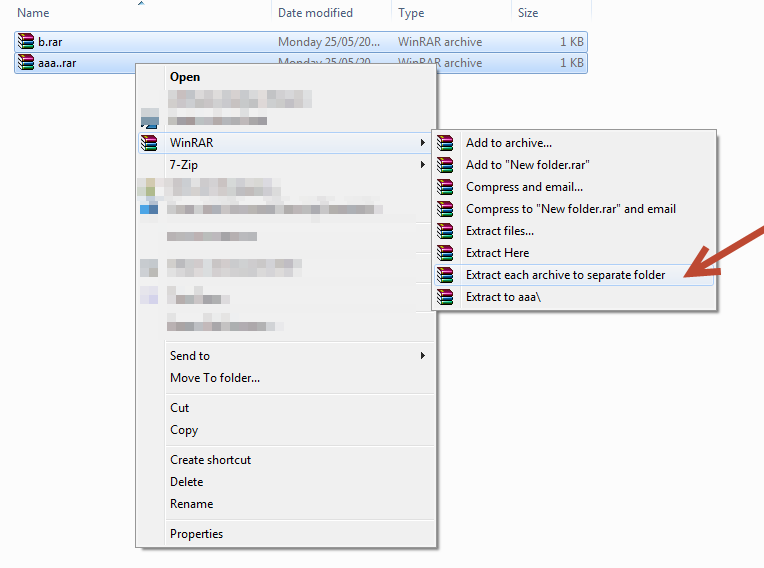Choose Rename in the context menu
The image size is (764, 568).
[191, 504]
